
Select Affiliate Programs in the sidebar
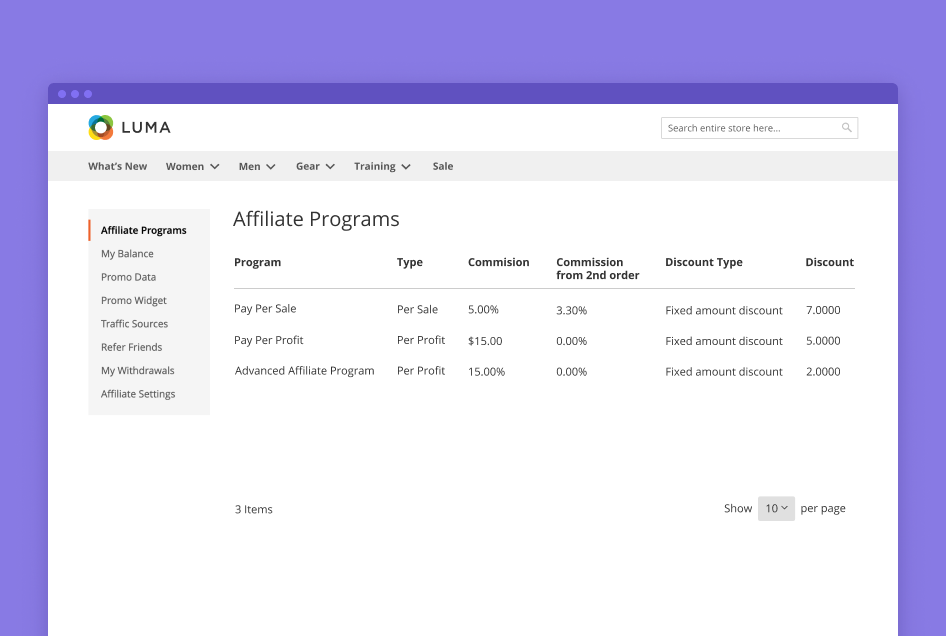pyautogui.click(x=143, y=230)
